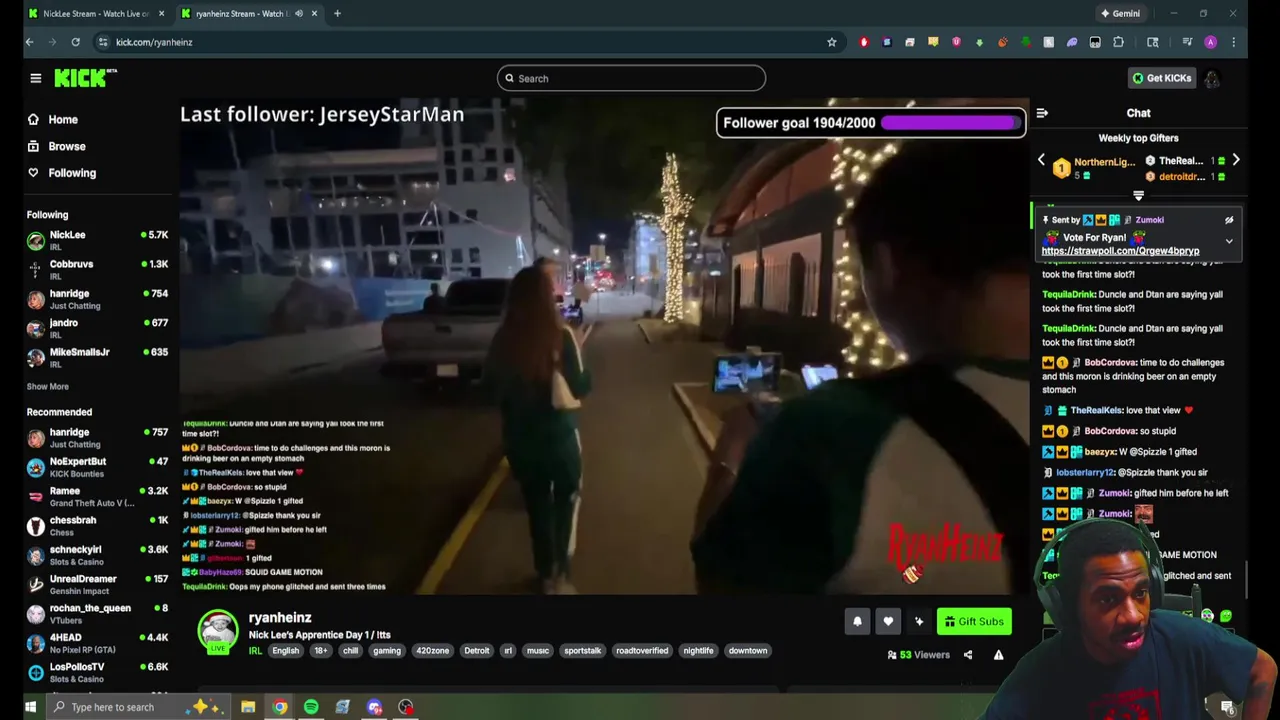Open Spotify from the taskbar
Image resolution: width=1280 pixels, height=720 pixels.
[x=311, y=707]
